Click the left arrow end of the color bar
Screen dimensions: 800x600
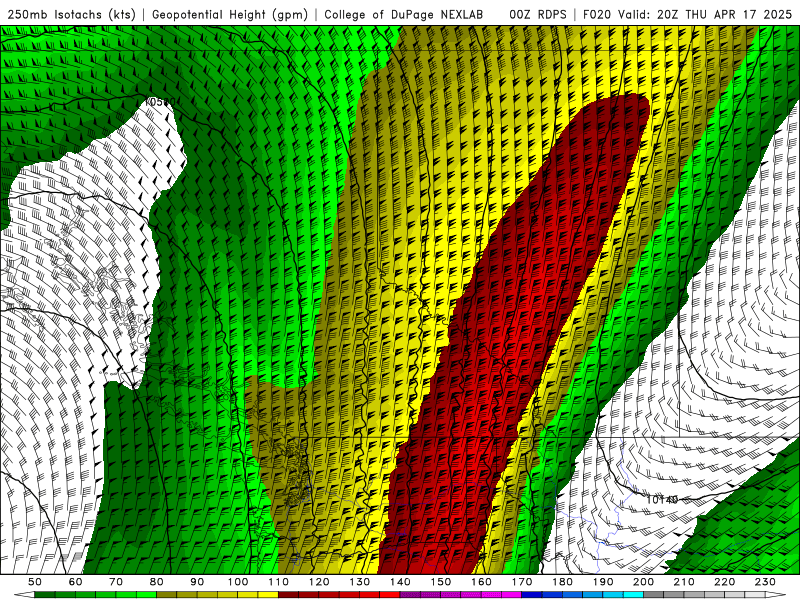click(24, 595)
